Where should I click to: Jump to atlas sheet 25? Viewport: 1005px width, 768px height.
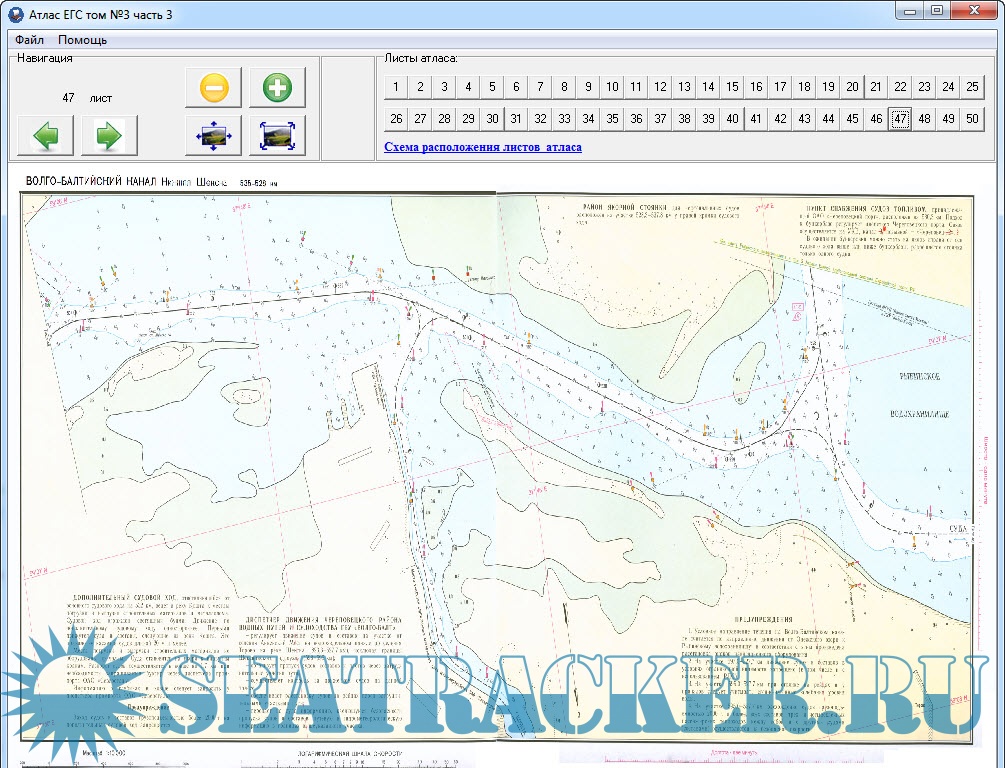point(972,87)
